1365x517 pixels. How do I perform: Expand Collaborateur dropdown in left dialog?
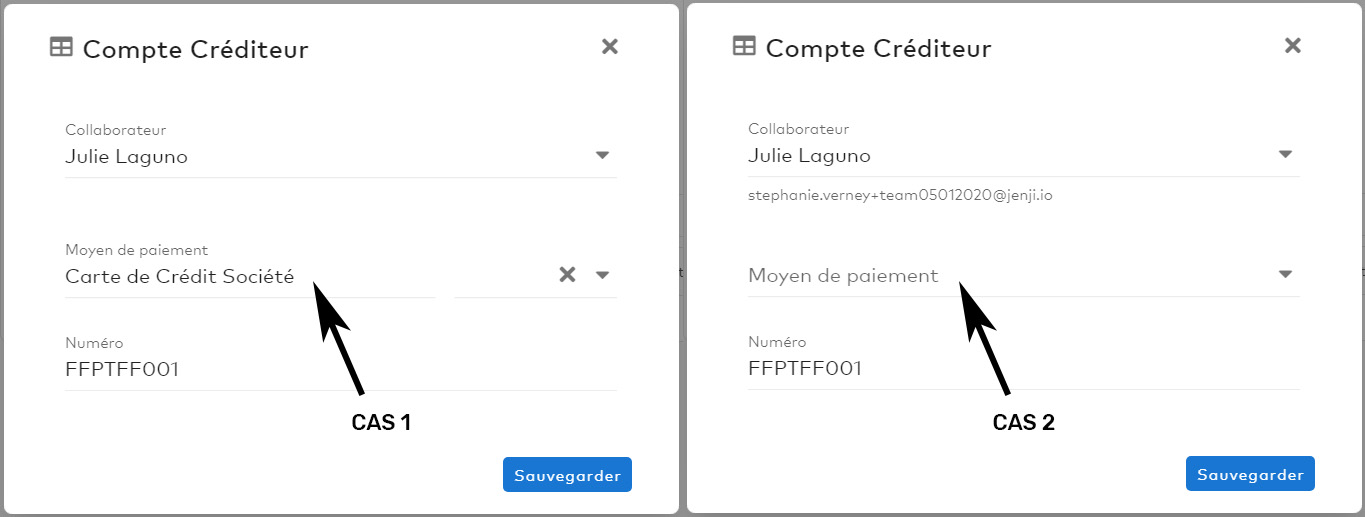(x=602, y=156)
